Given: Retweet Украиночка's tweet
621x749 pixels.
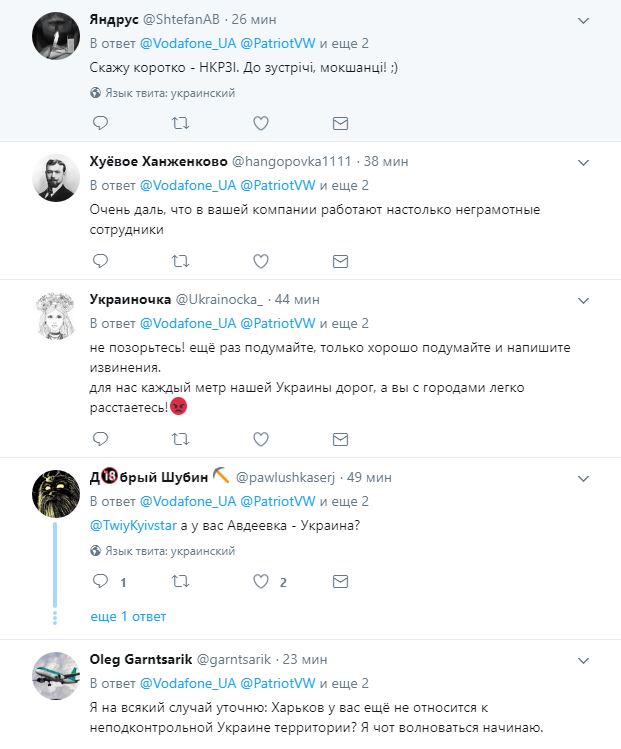Looking at the screenshot, I should (180, 438).
